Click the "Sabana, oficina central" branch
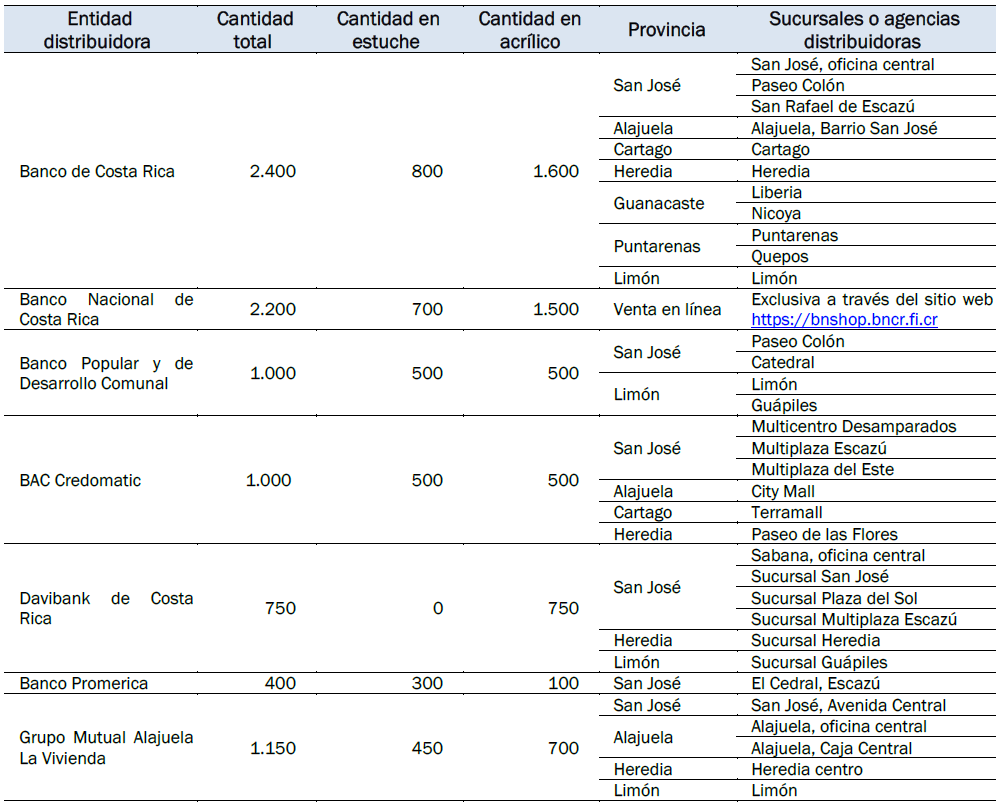Screen dimensions: 999x803 (x=838, y=556)
